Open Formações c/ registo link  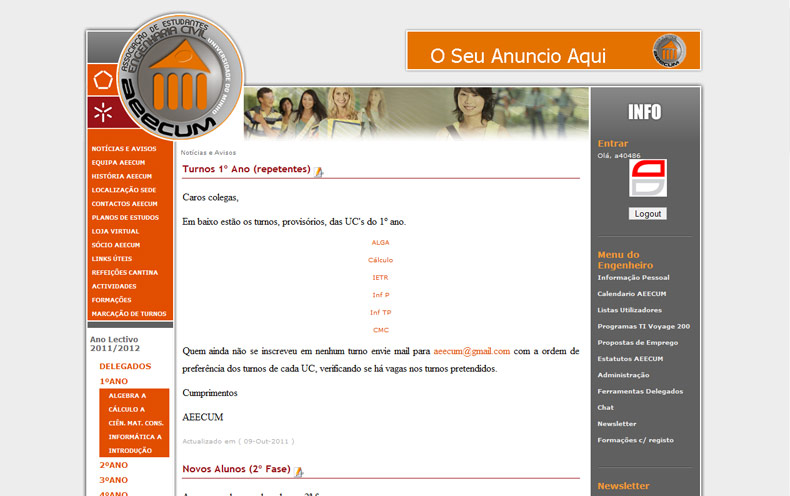(636, 440)
